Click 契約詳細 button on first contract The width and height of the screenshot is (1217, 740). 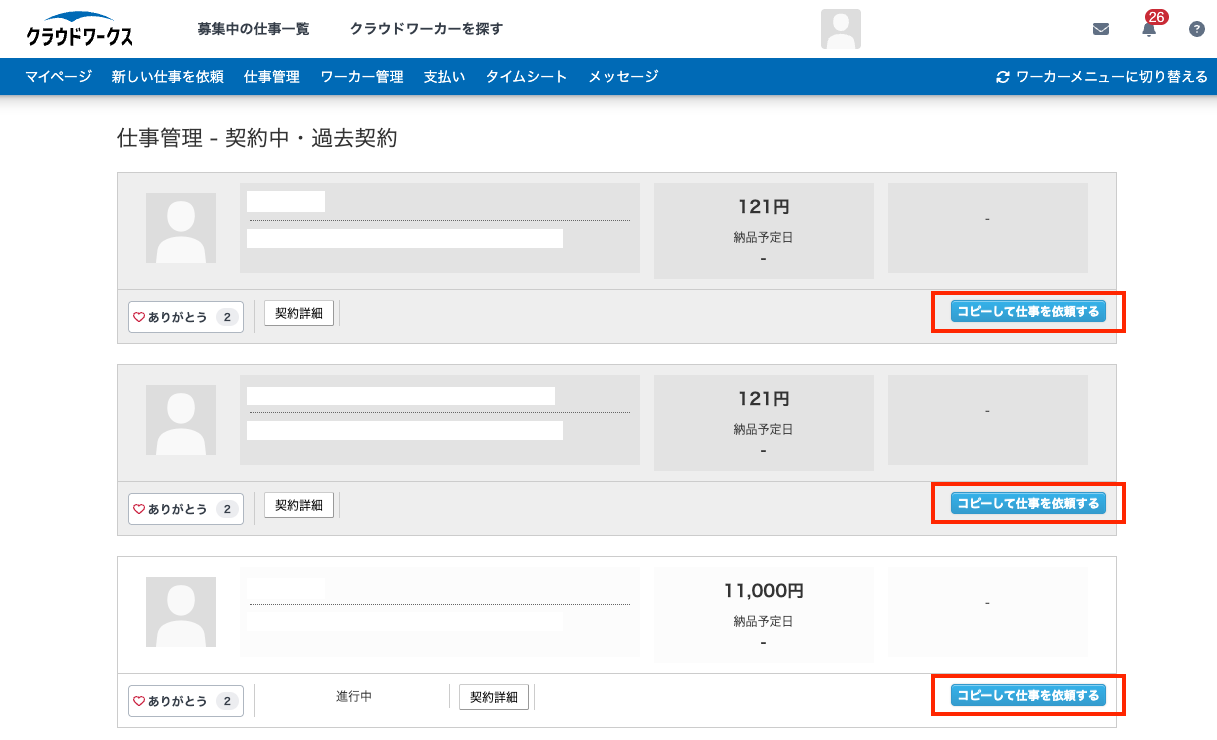[x=299, y=313]
